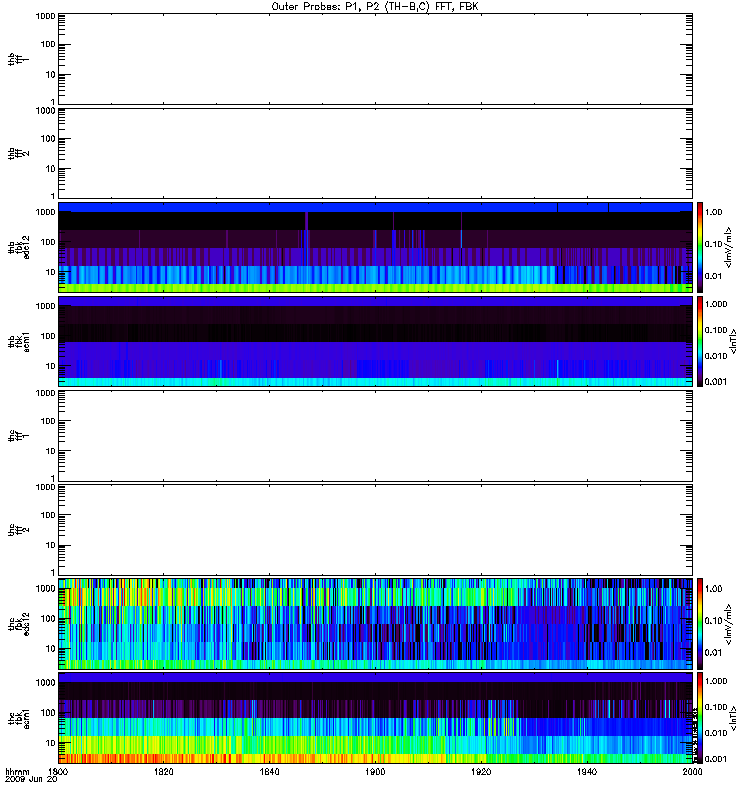Select the empty thc fff 2 plot panel
The width and height of the screenshot is (750, 800).
(x=376, y=530)
